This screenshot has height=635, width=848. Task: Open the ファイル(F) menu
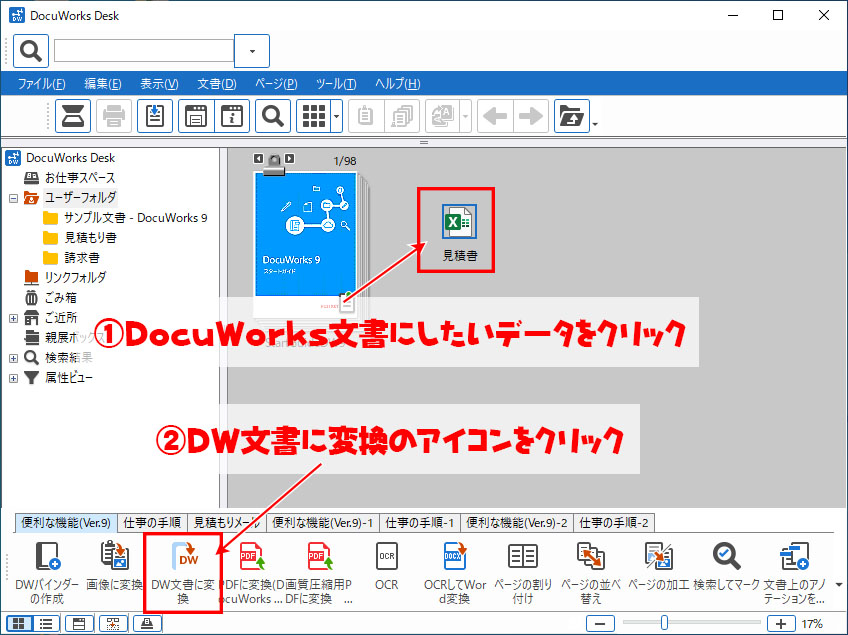click(x=42, y=84)
